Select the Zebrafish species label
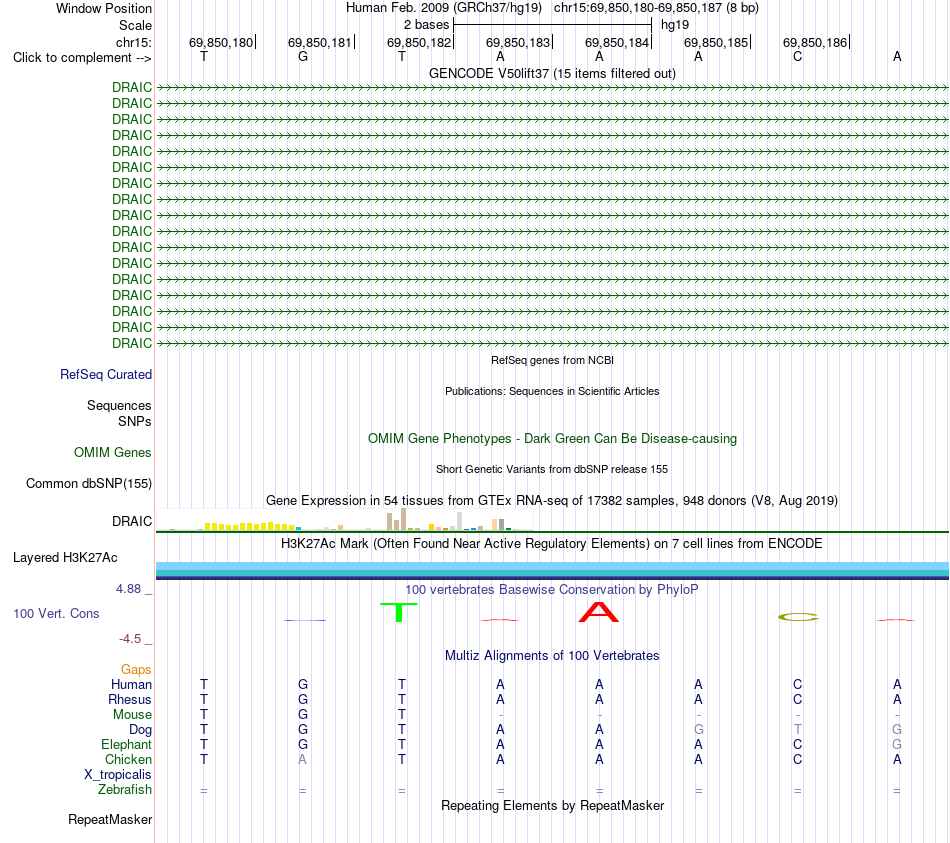This screenshot has height=843, width=950. [125, 790]
